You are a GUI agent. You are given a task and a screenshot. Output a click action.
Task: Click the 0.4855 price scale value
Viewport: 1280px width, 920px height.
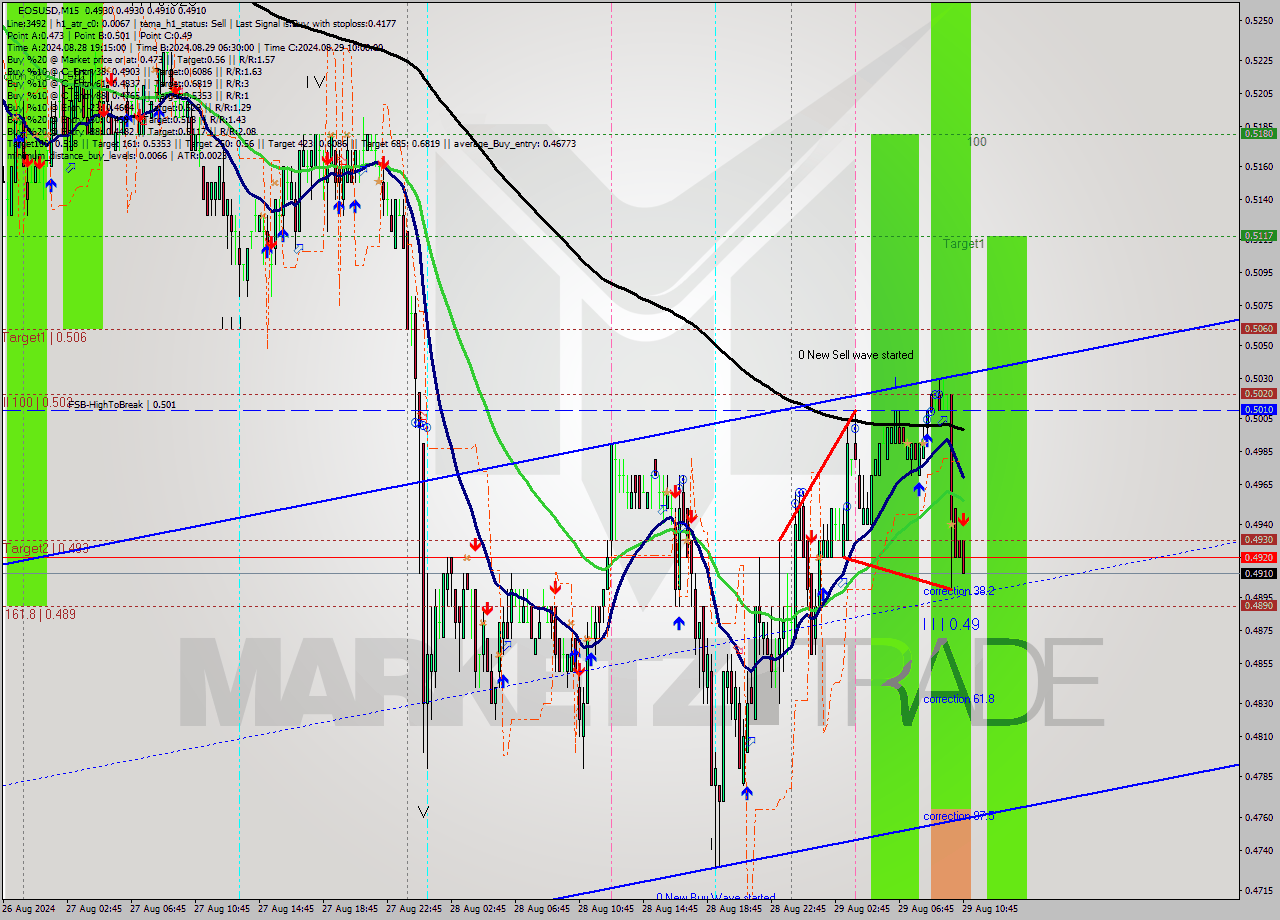(1258, 663)
